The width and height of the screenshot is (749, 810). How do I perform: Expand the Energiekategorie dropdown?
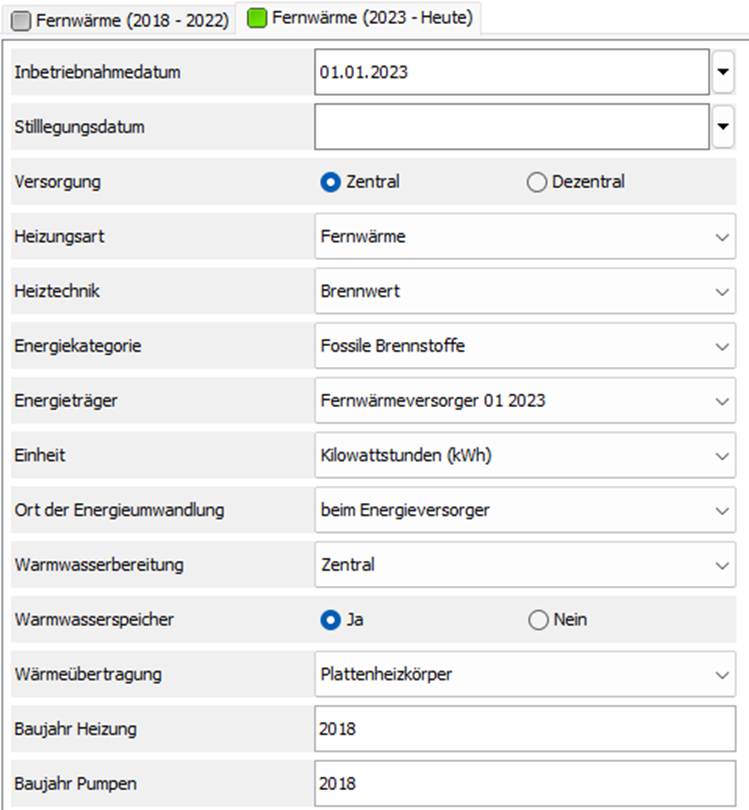[723, 346]
